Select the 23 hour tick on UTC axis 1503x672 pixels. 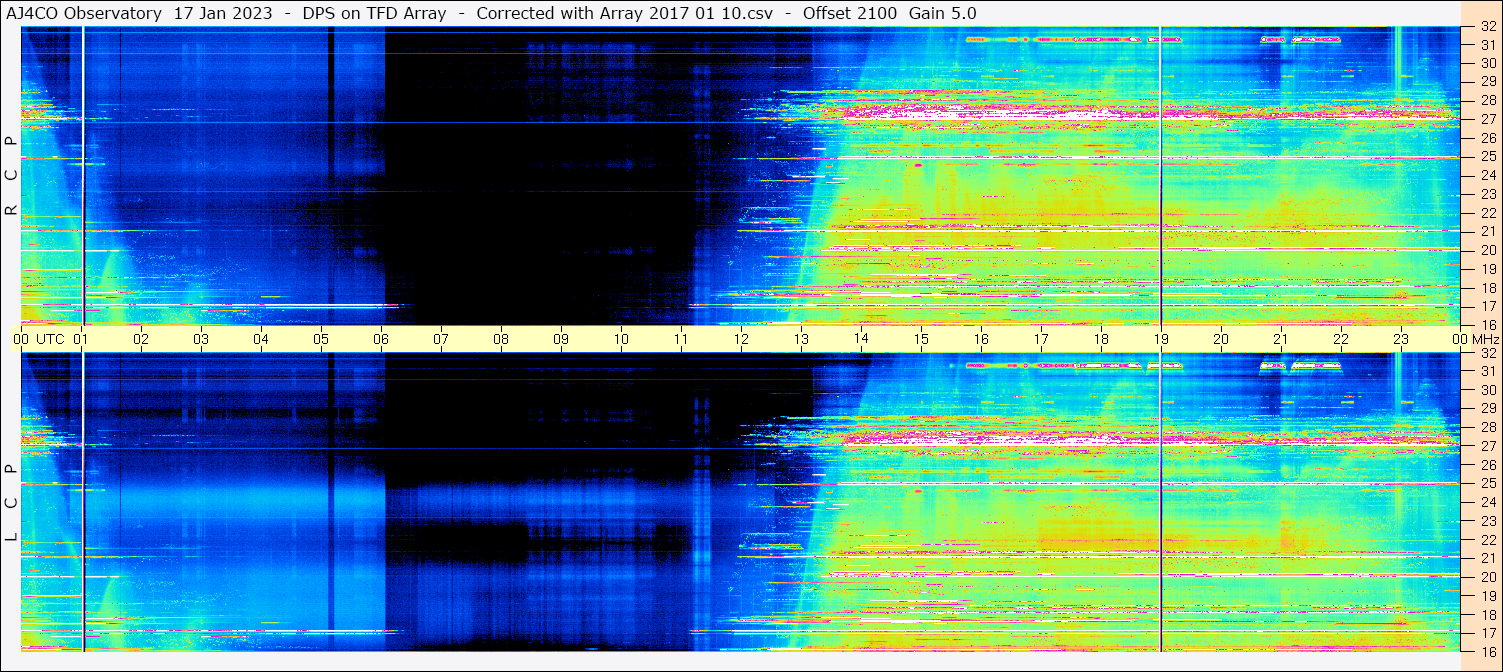pos(1401,339)
